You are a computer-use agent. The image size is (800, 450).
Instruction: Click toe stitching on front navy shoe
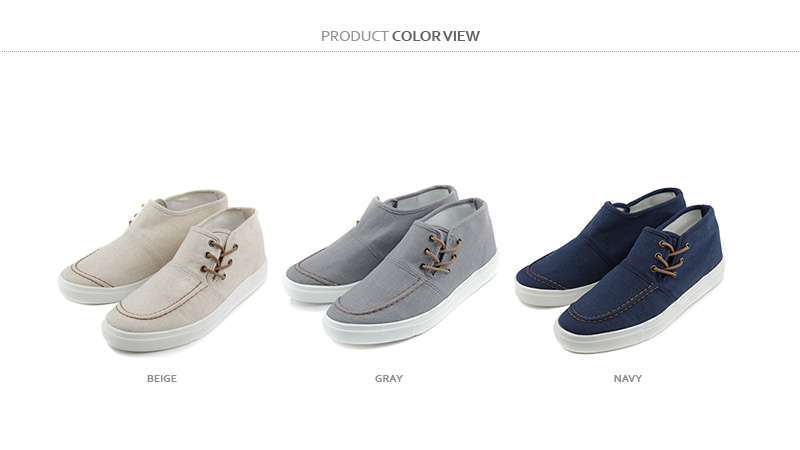(611, 307)
